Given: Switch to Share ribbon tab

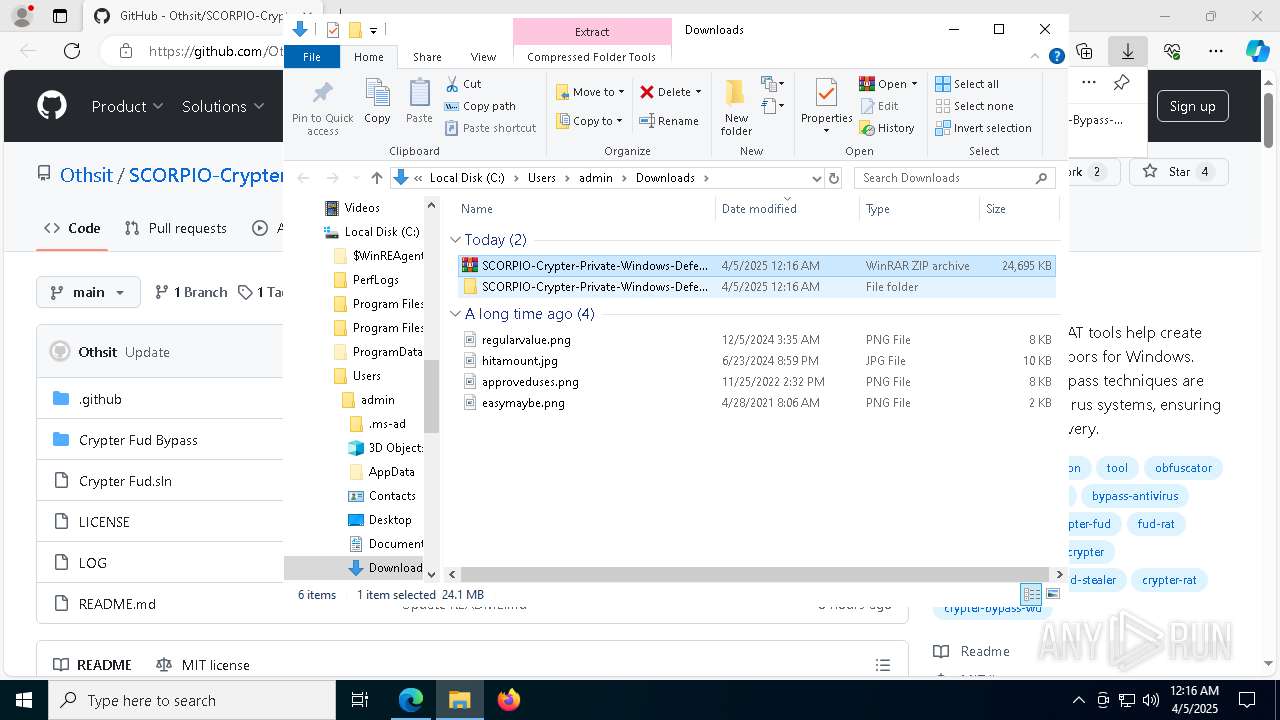Looking at the screenshot, I should point(427,57).
